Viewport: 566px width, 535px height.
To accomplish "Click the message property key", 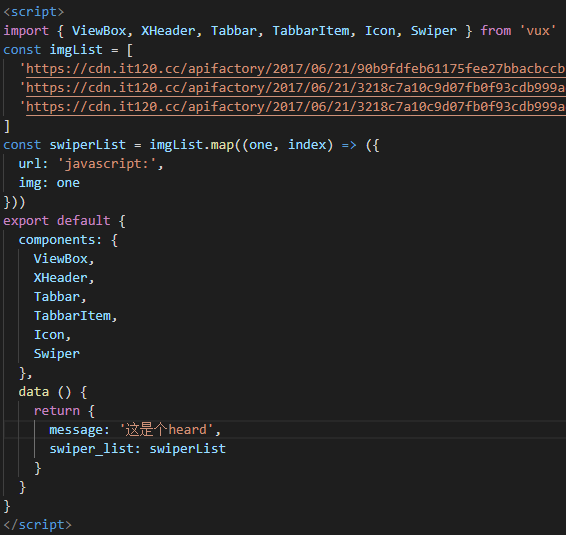I will click(76, 430).
